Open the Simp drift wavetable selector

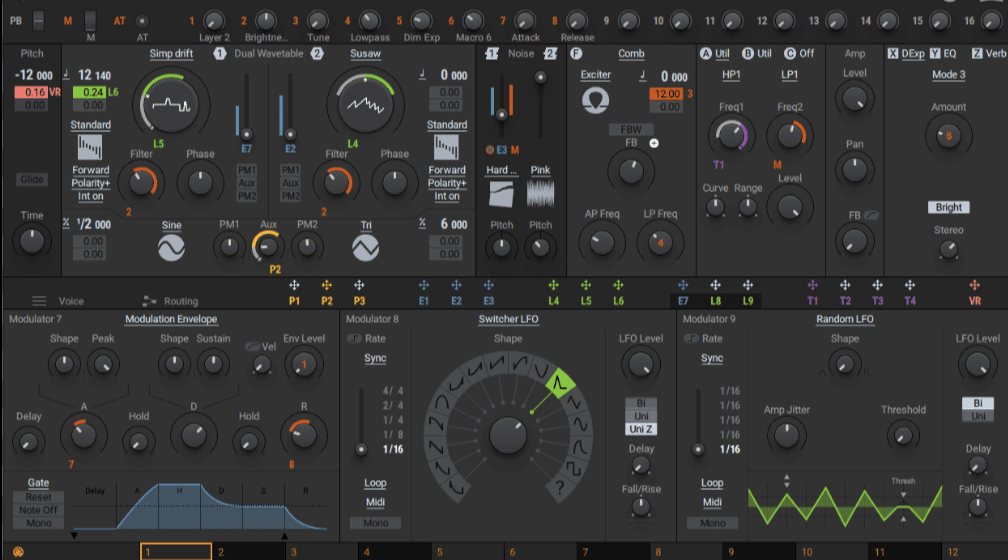click(x=171, y=53)
